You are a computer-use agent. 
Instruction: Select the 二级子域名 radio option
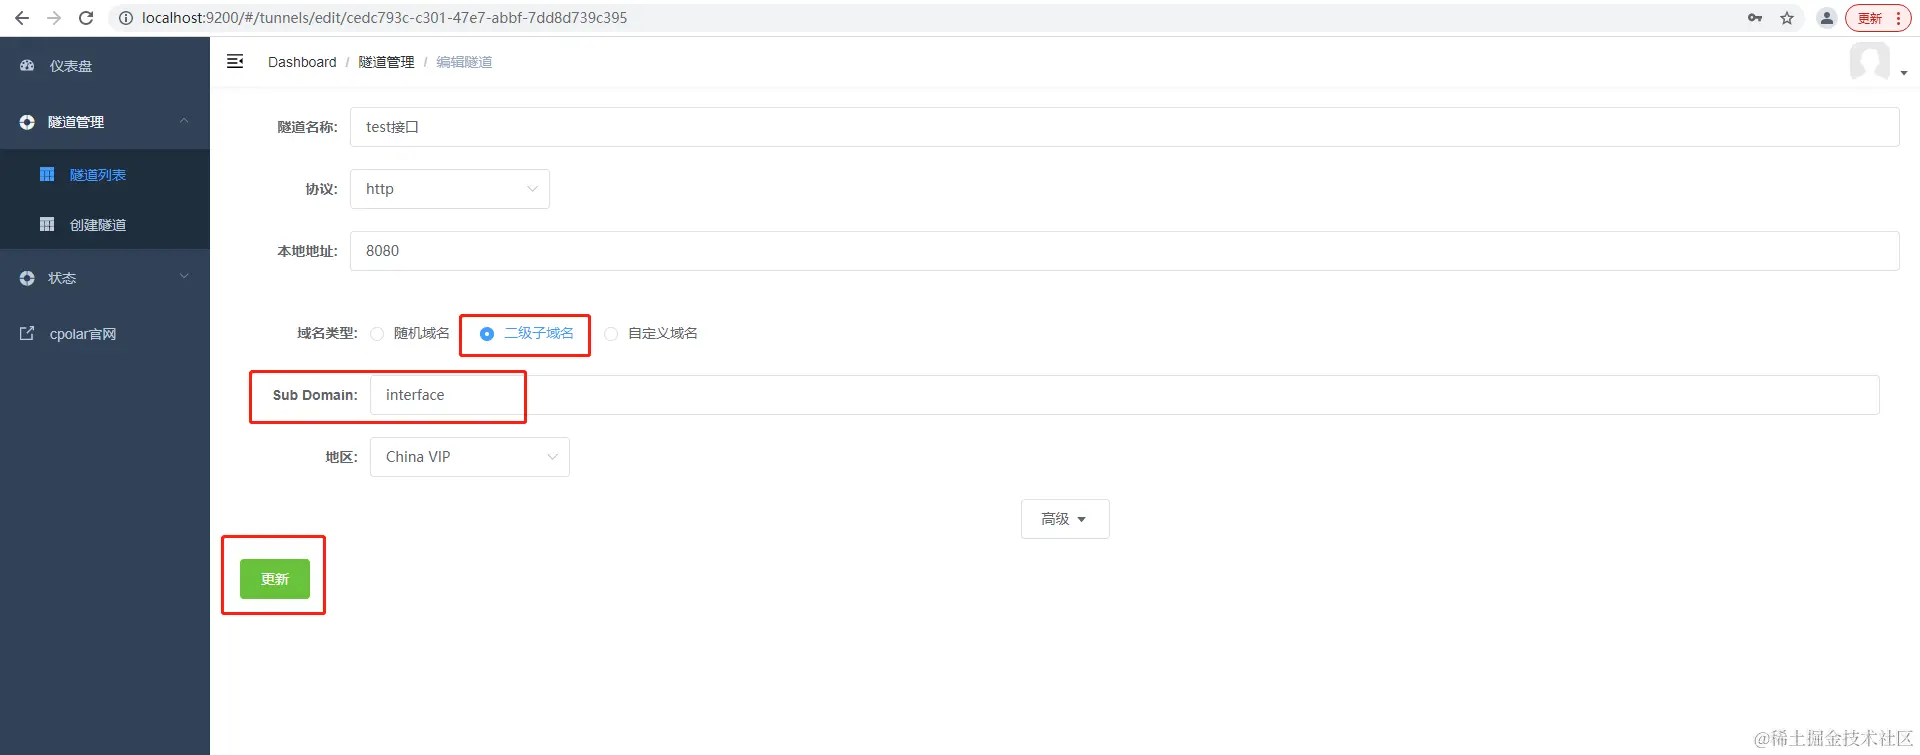[x=527, y=333]
